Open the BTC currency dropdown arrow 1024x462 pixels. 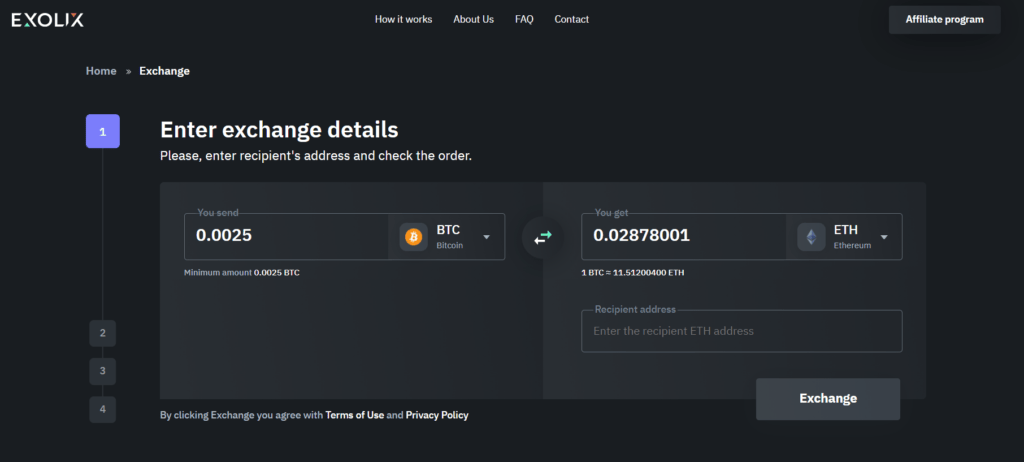[487, 237]
